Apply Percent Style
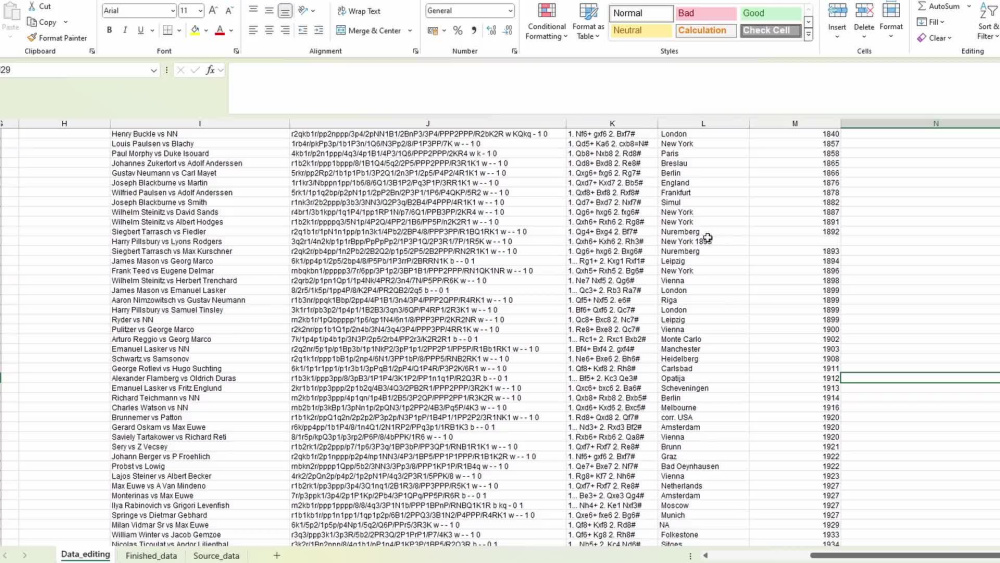1000x563 pixels. (x=457, y=31)
